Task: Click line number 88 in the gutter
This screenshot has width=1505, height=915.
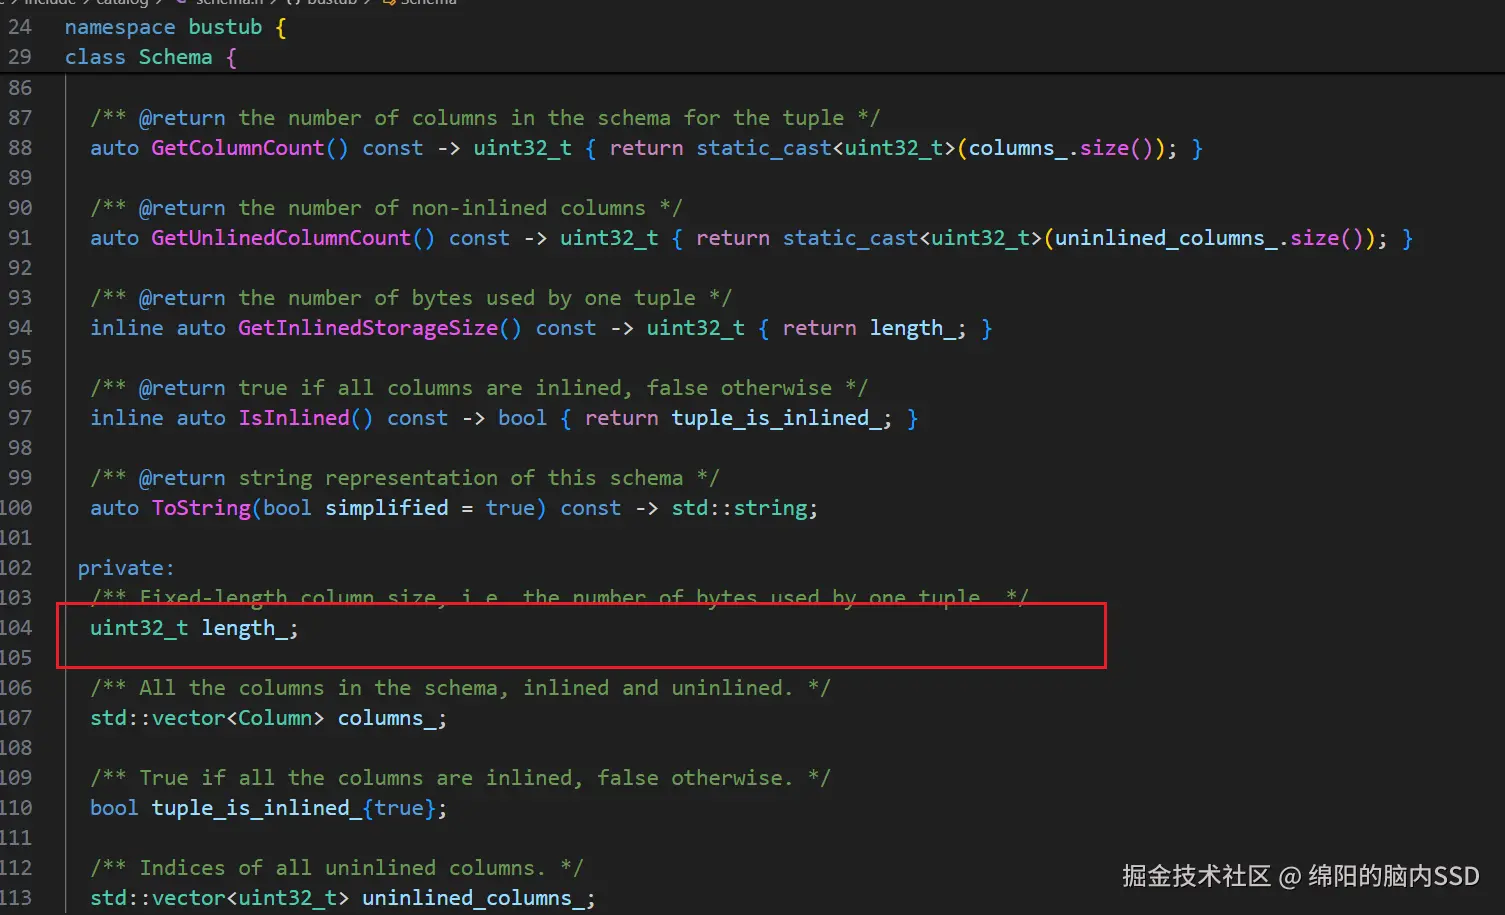Action: [20, 148]
